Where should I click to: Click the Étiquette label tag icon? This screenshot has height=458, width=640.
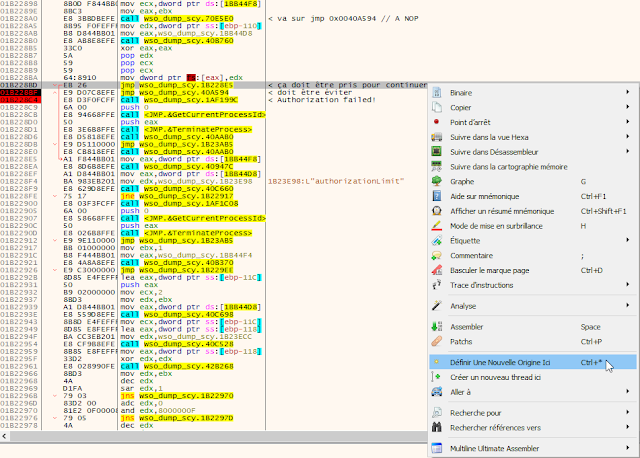[x=437, y=240]
